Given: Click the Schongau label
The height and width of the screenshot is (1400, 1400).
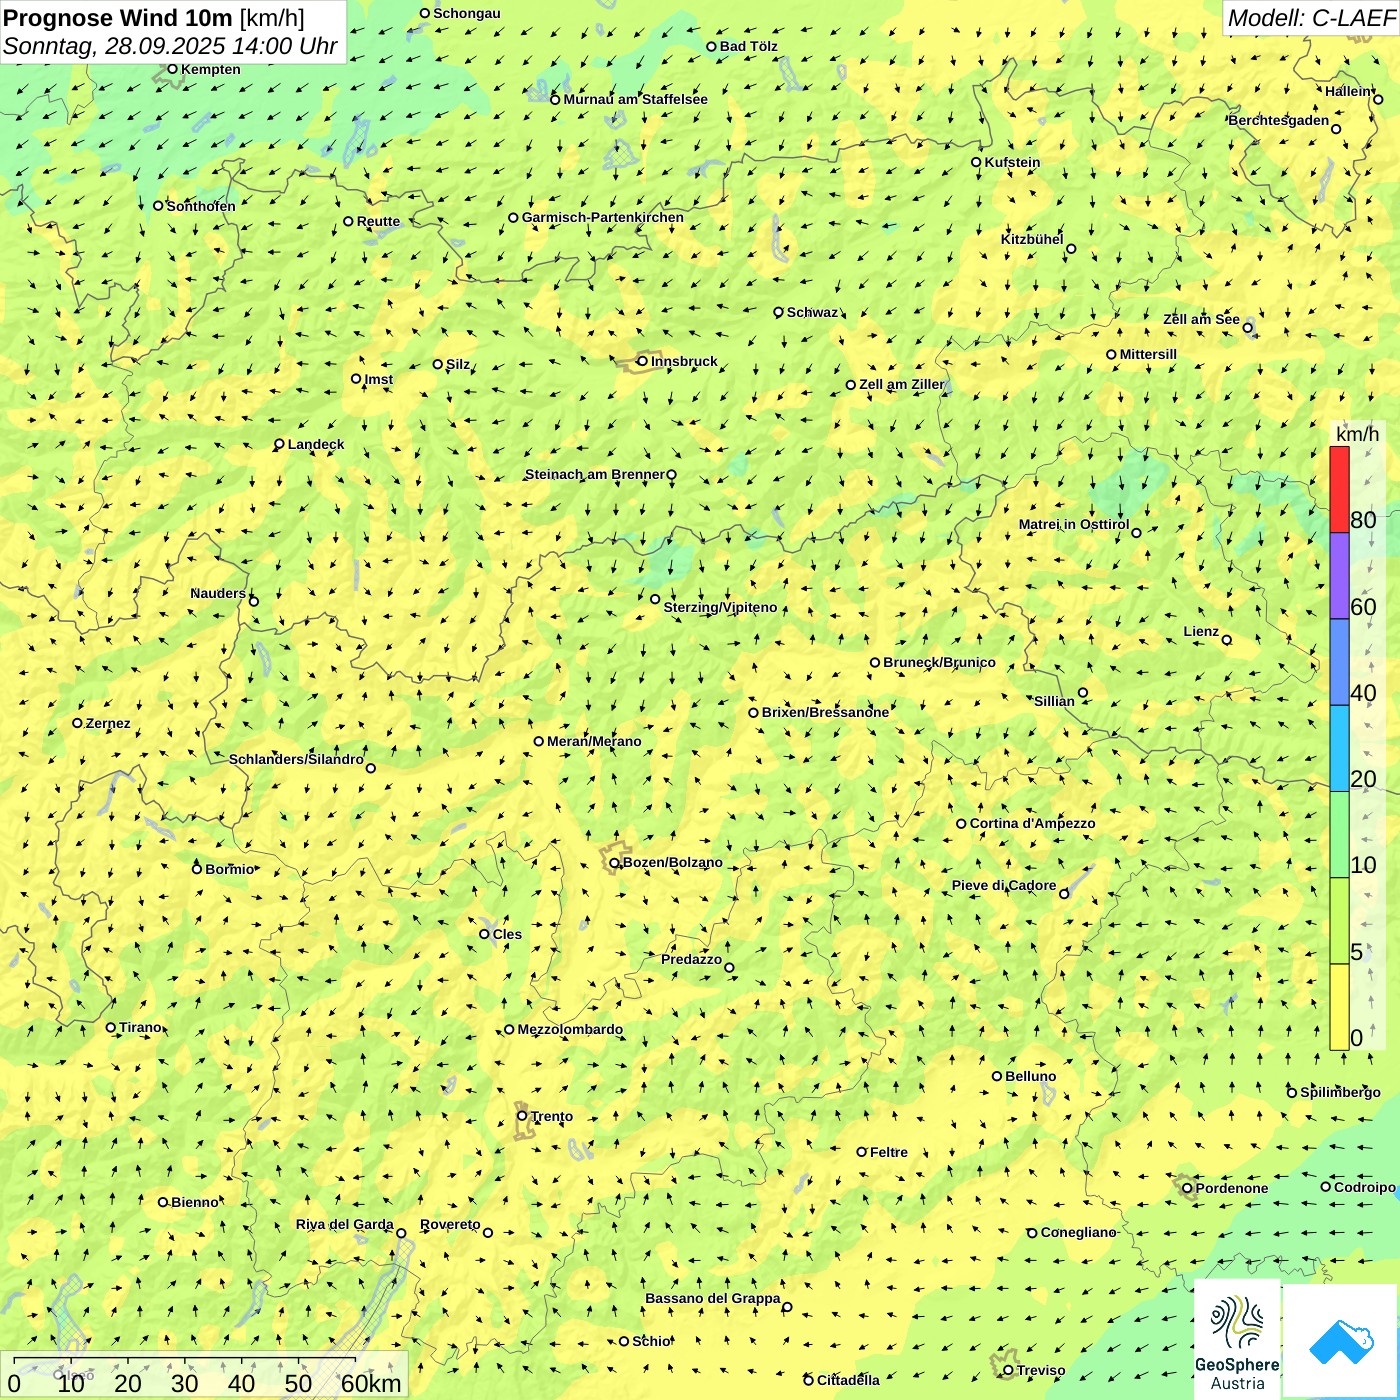Looking at the screenshot, I should [x=467, y=13].
